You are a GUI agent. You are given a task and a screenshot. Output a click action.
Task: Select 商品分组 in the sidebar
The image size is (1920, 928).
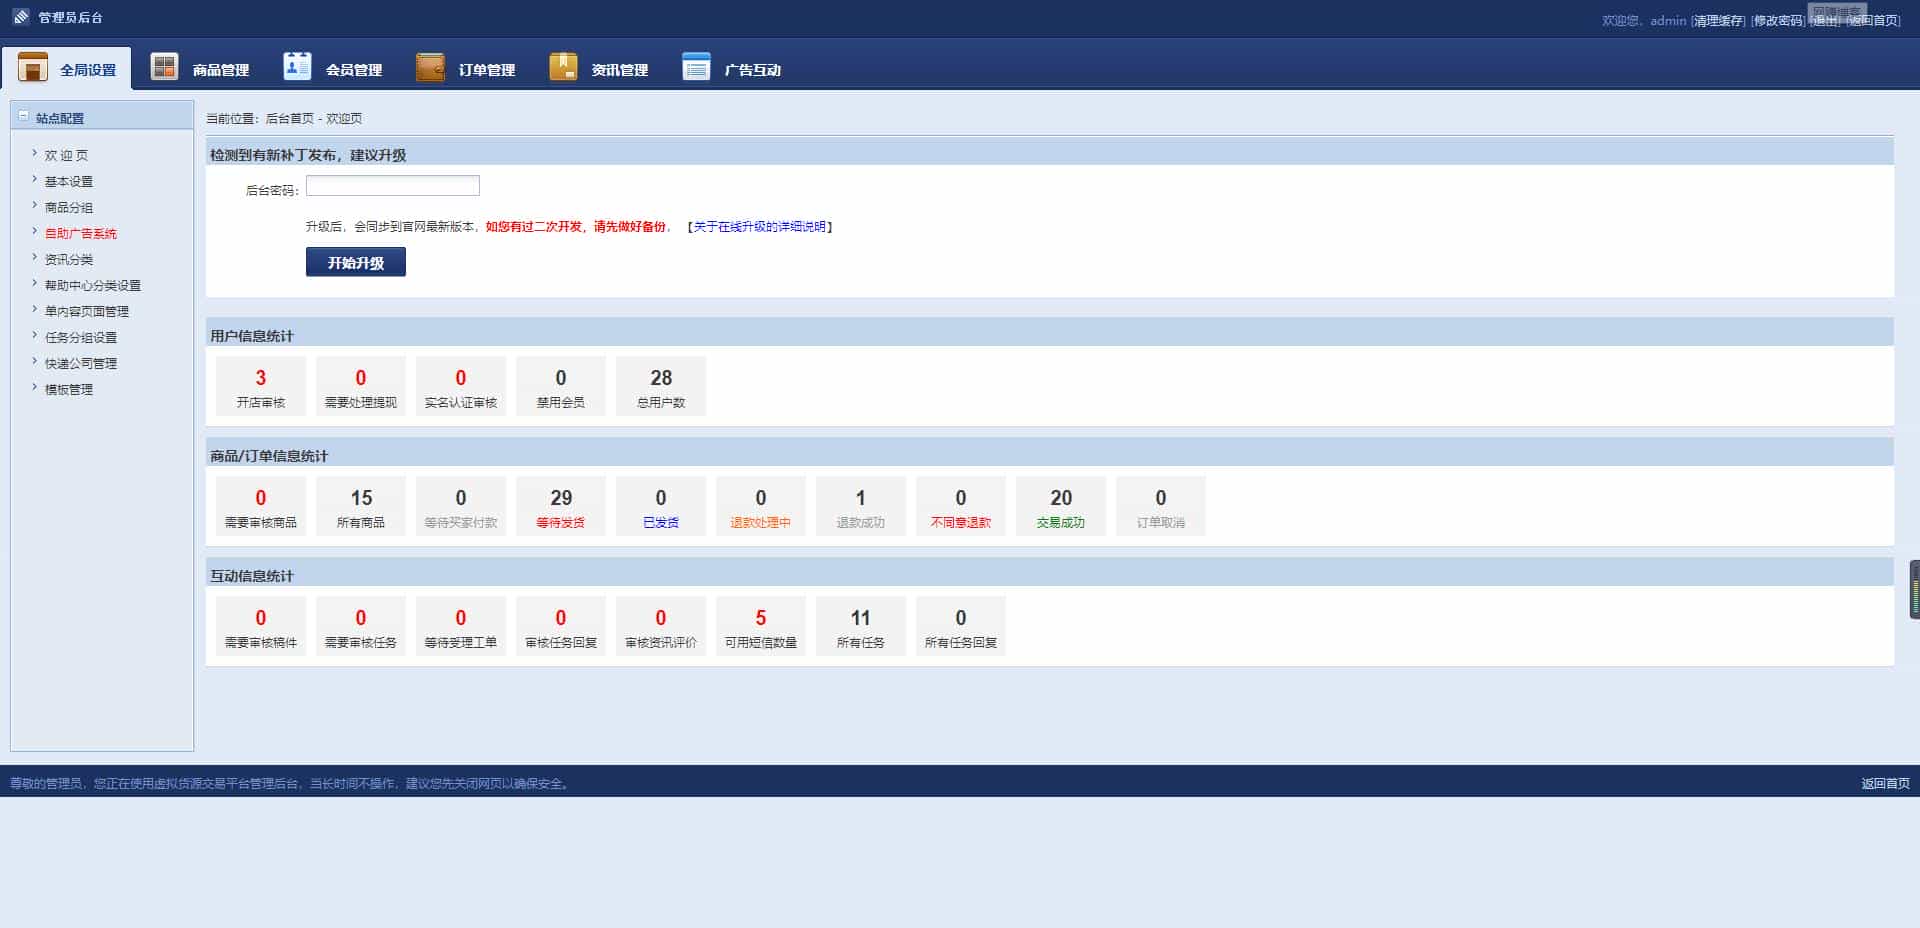pyautogui.click(x=69, y=207)
